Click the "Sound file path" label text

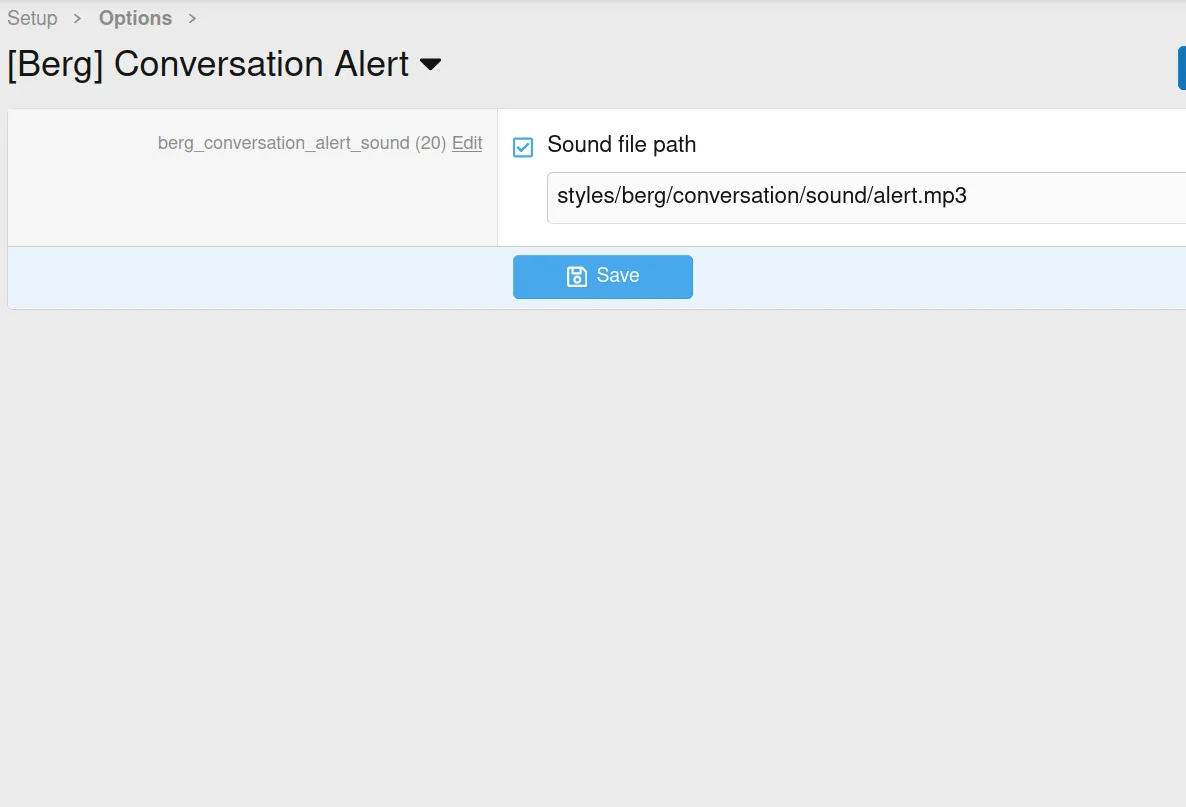(621, 145)
